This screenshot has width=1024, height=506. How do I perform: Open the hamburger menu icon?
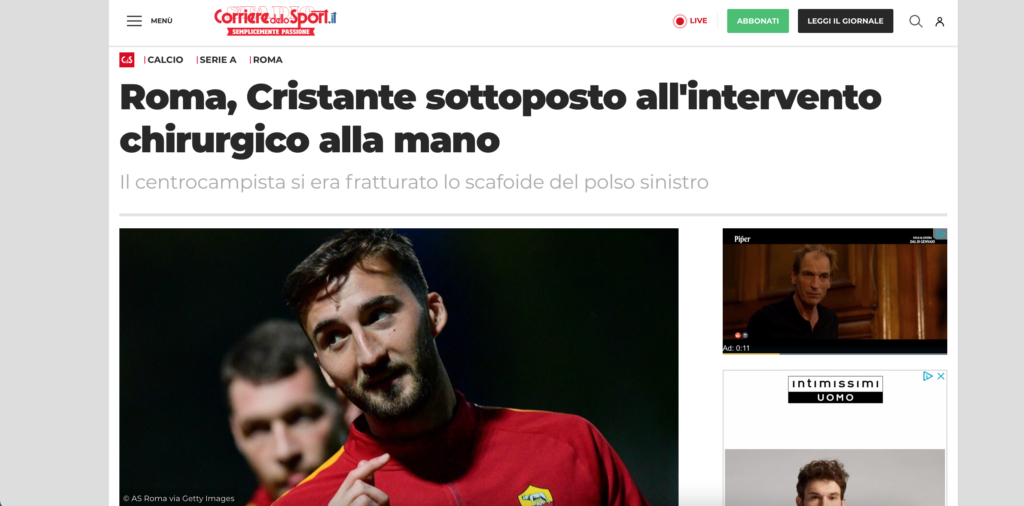(134, 21)
